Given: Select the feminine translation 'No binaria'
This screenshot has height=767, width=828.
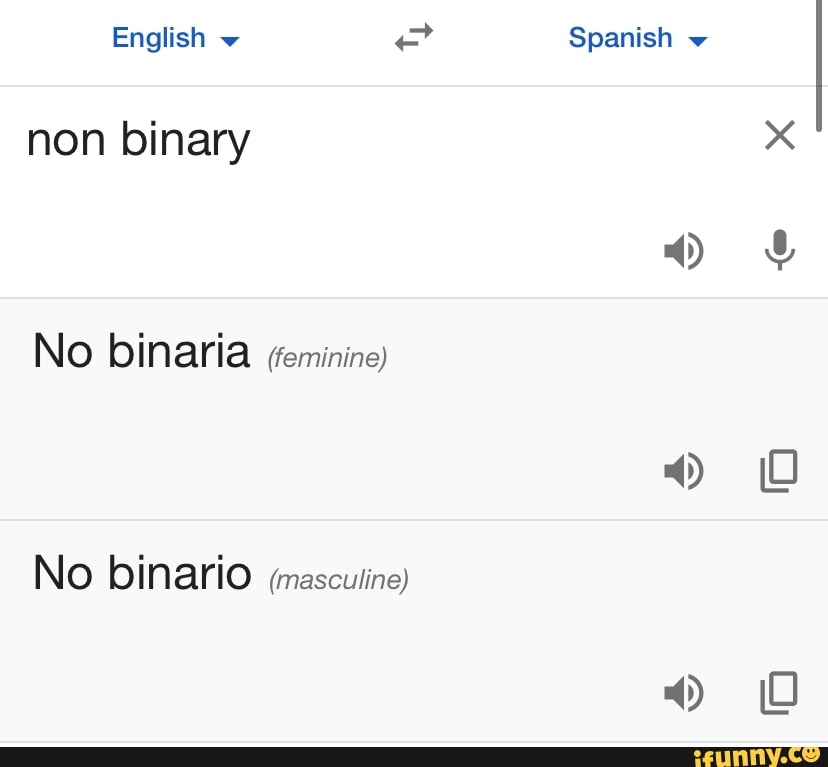Looking at the screenshot, I should pos(140,351).
